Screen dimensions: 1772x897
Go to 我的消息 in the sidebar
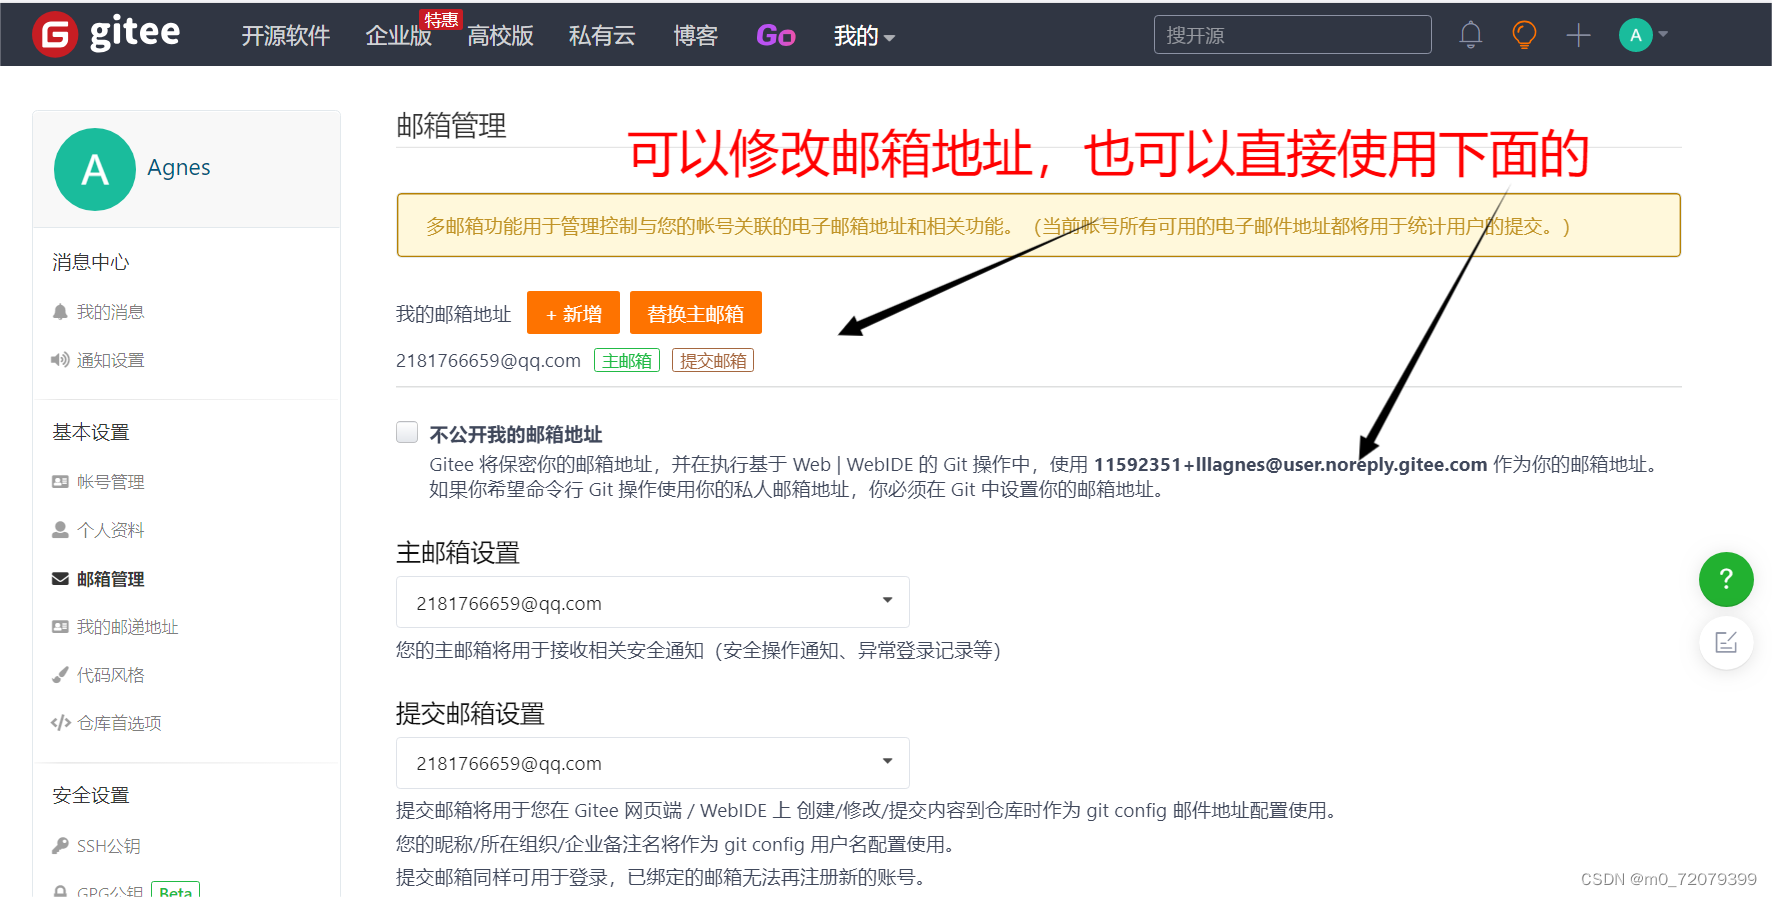(x=110, y=312)
